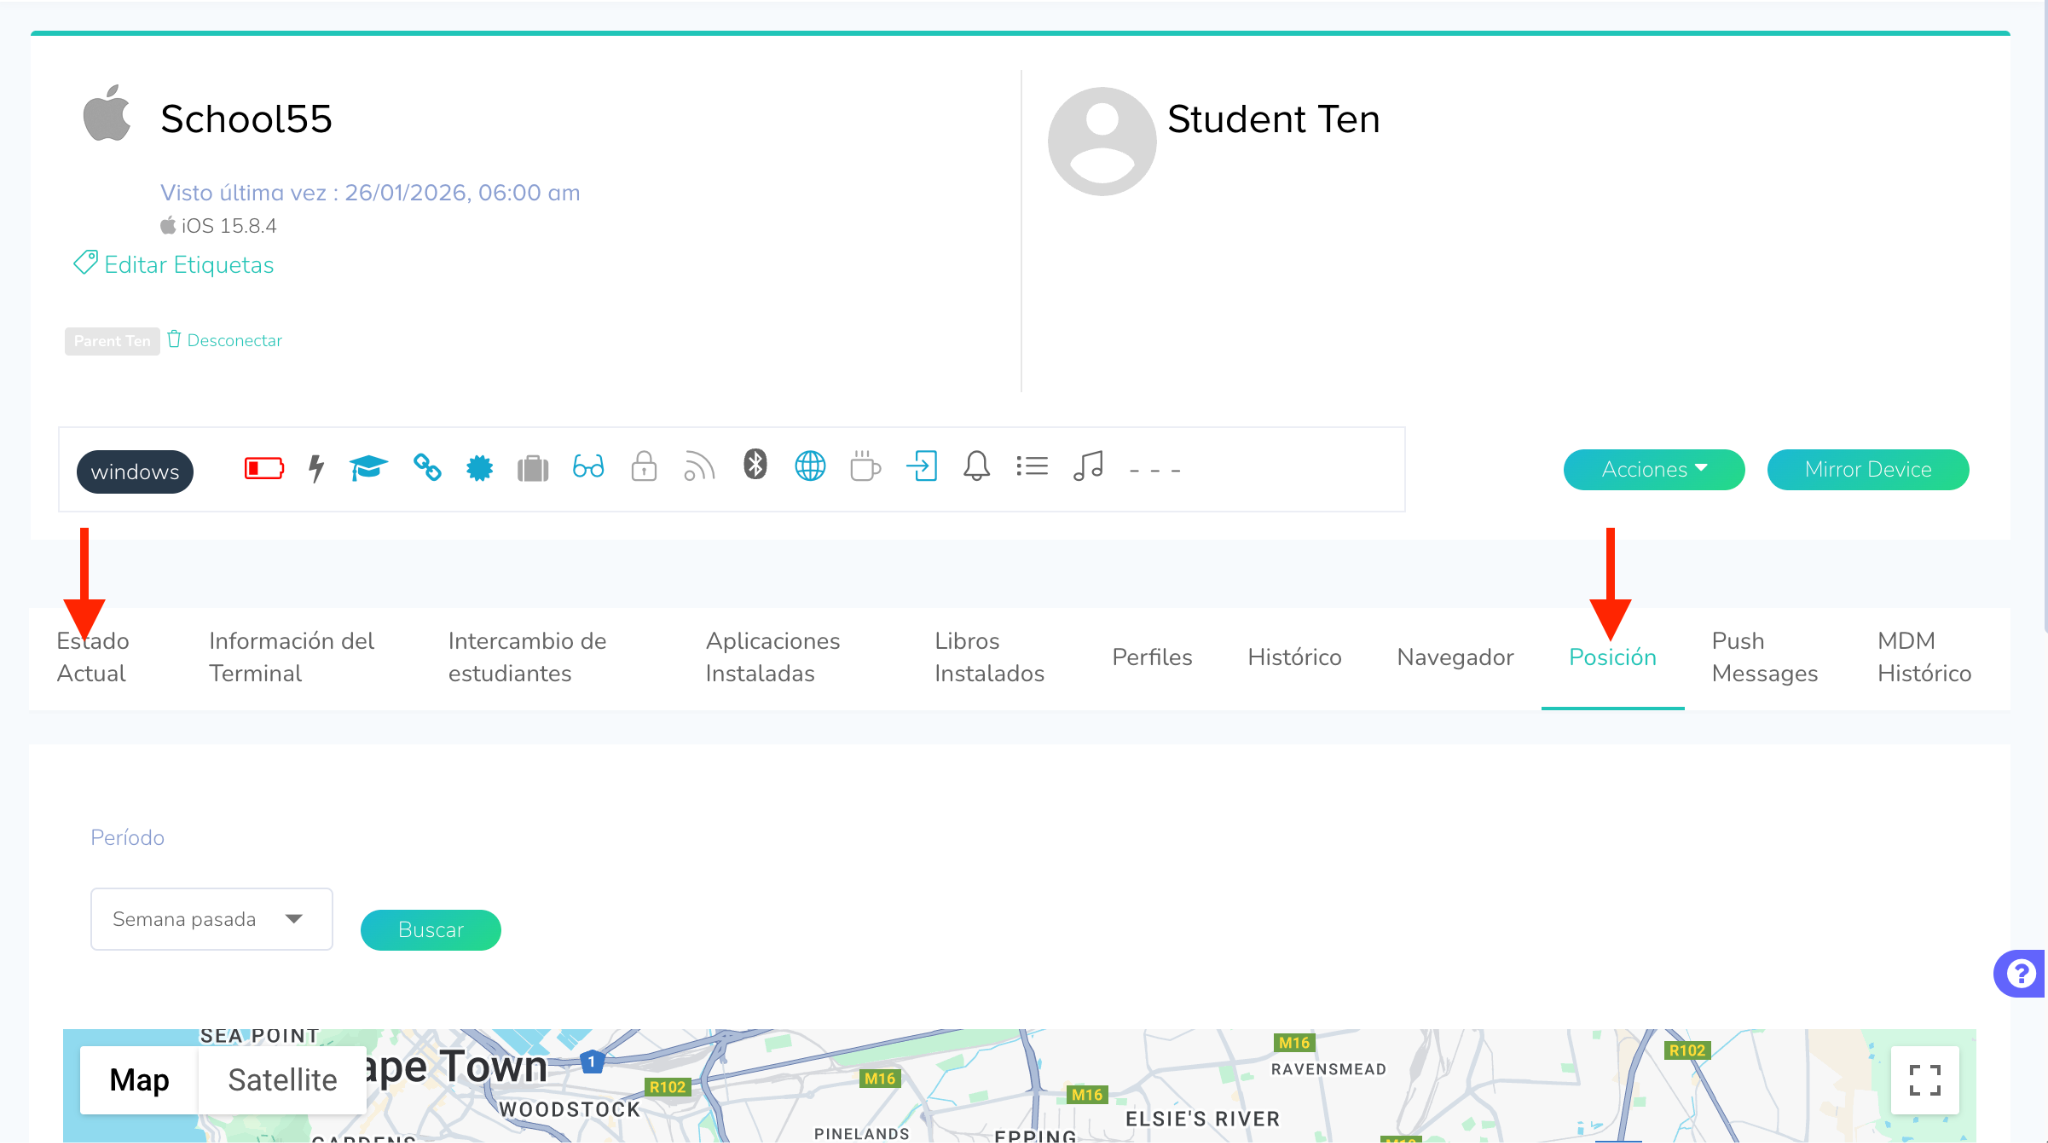Click the Mirror Device button
The width and height of the screenshot is (2048, 1143).
[1867, 470]
